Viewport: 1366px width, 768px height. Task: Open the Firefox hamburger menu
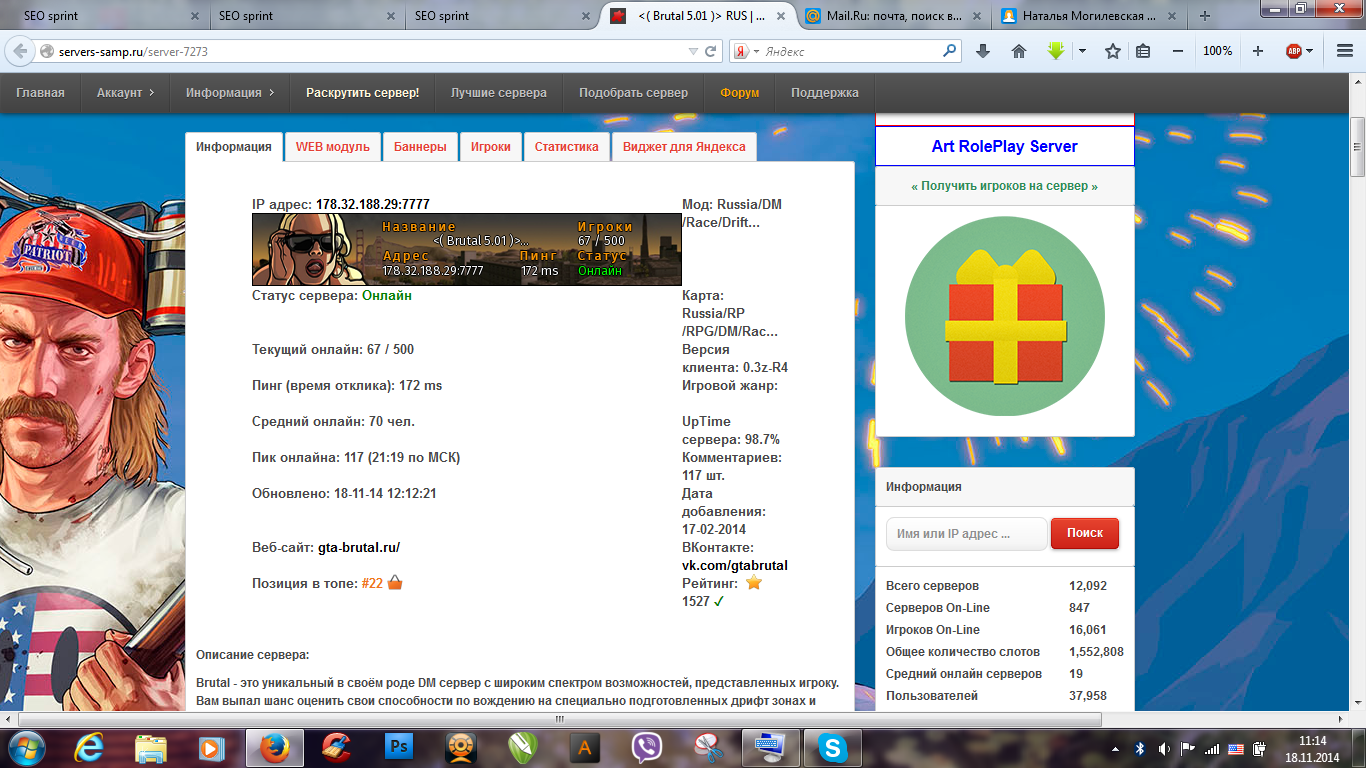pyautogui.click(x=1344, y=51)
